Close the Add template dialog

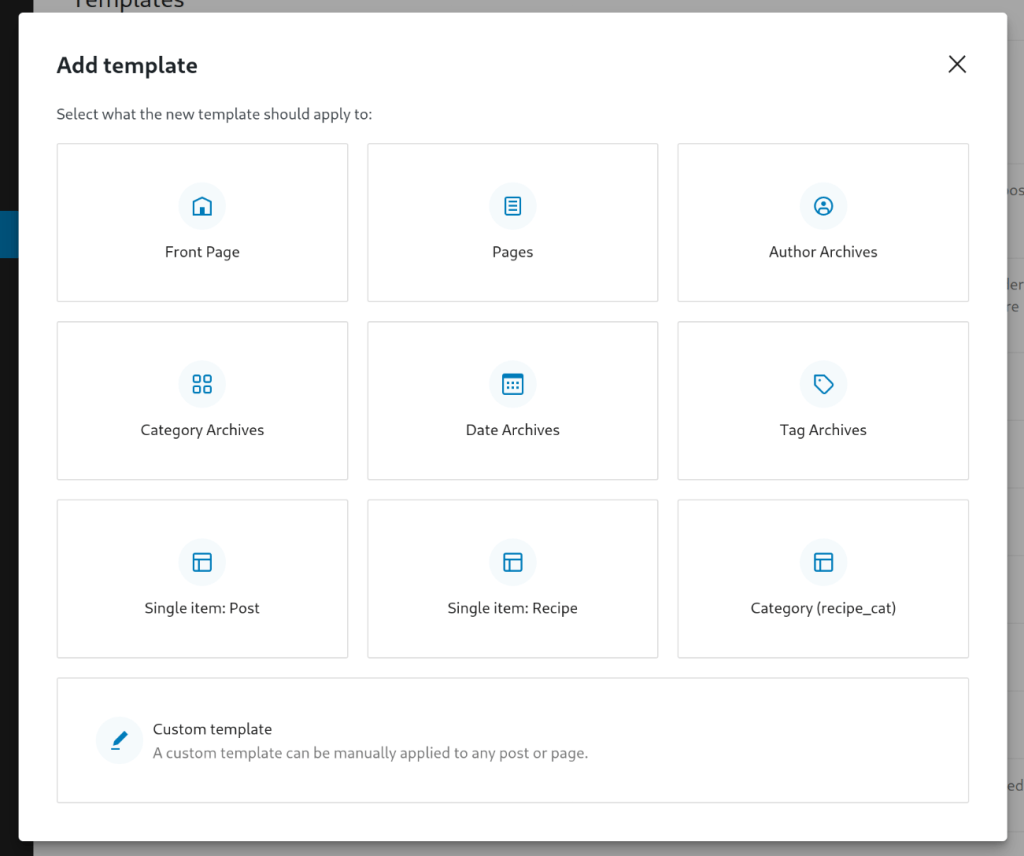click(957, 65)
